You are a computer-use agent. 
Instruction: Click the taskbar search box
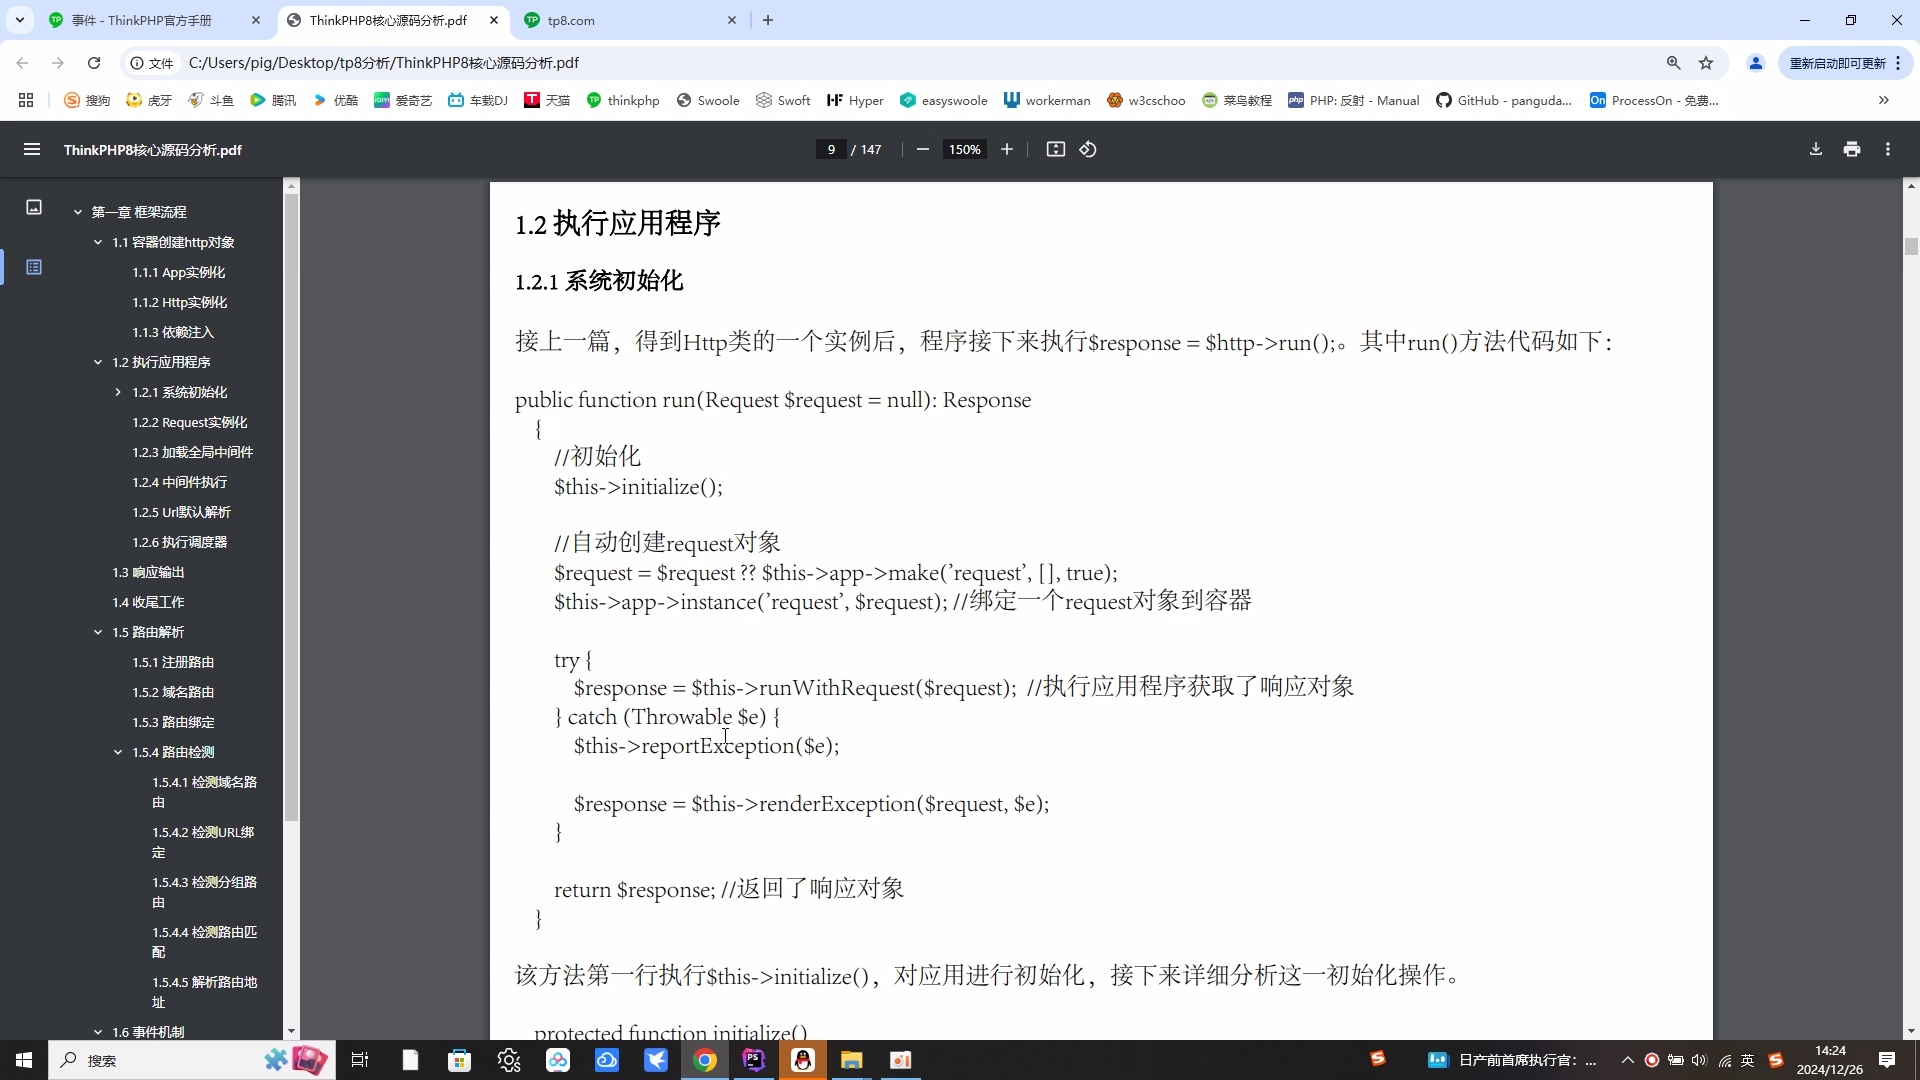tap(190, 1060)
